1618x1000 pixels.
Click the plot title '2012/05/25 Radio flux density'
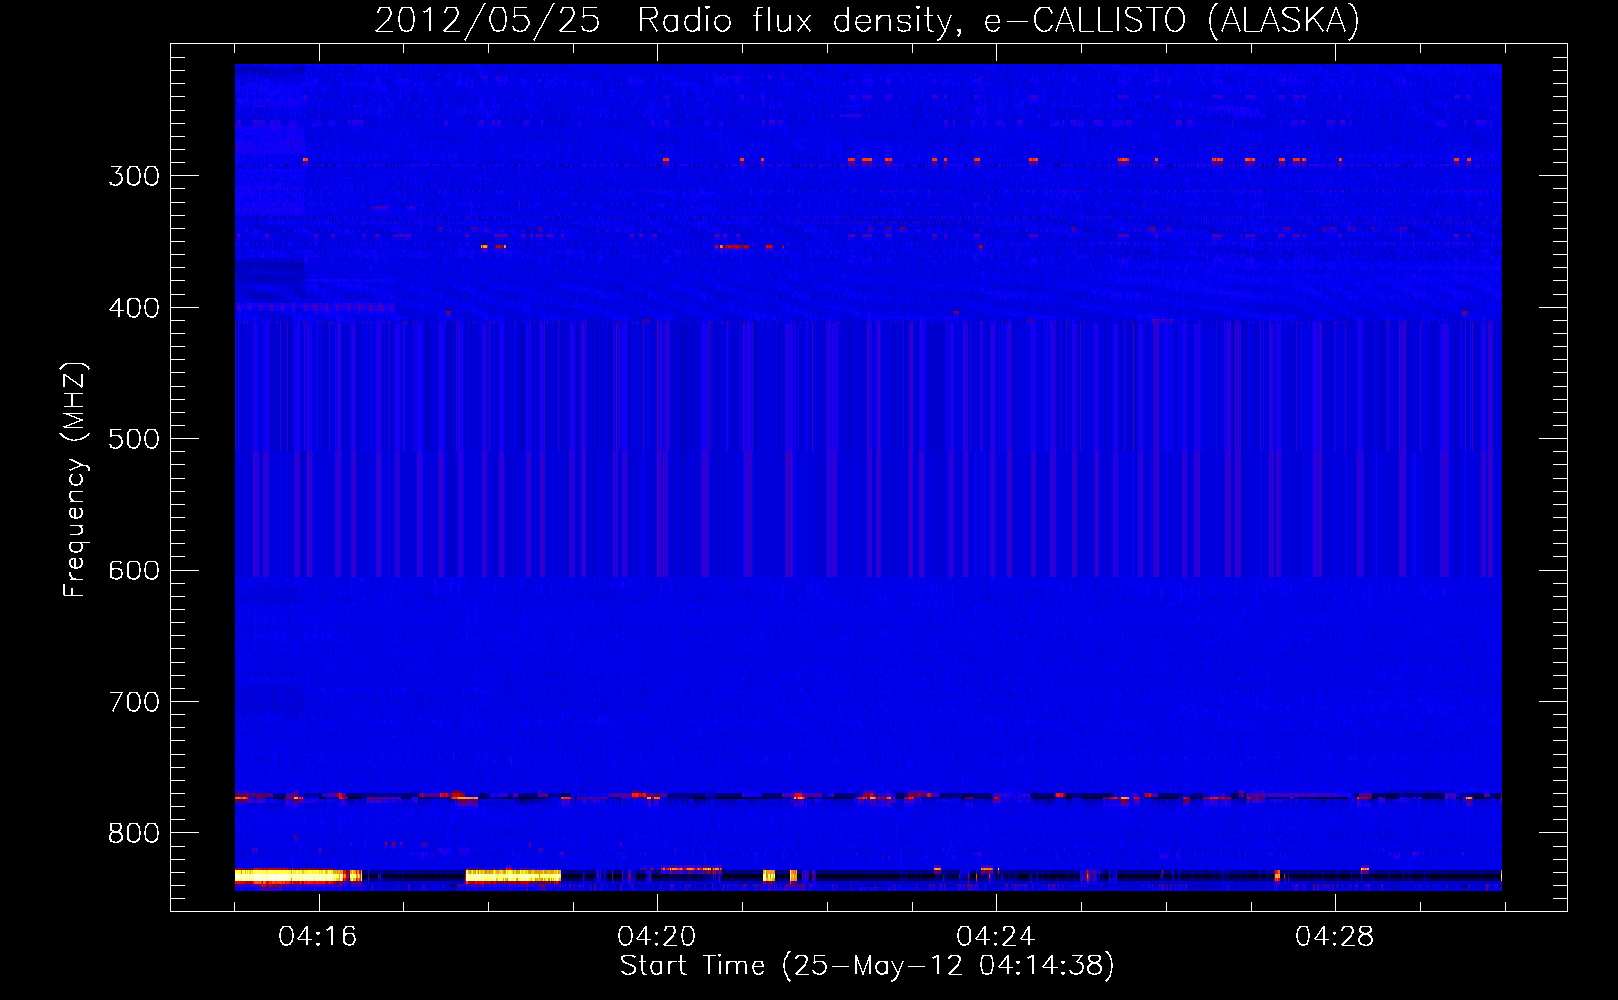pyautogui.click(x=867, y=20)
